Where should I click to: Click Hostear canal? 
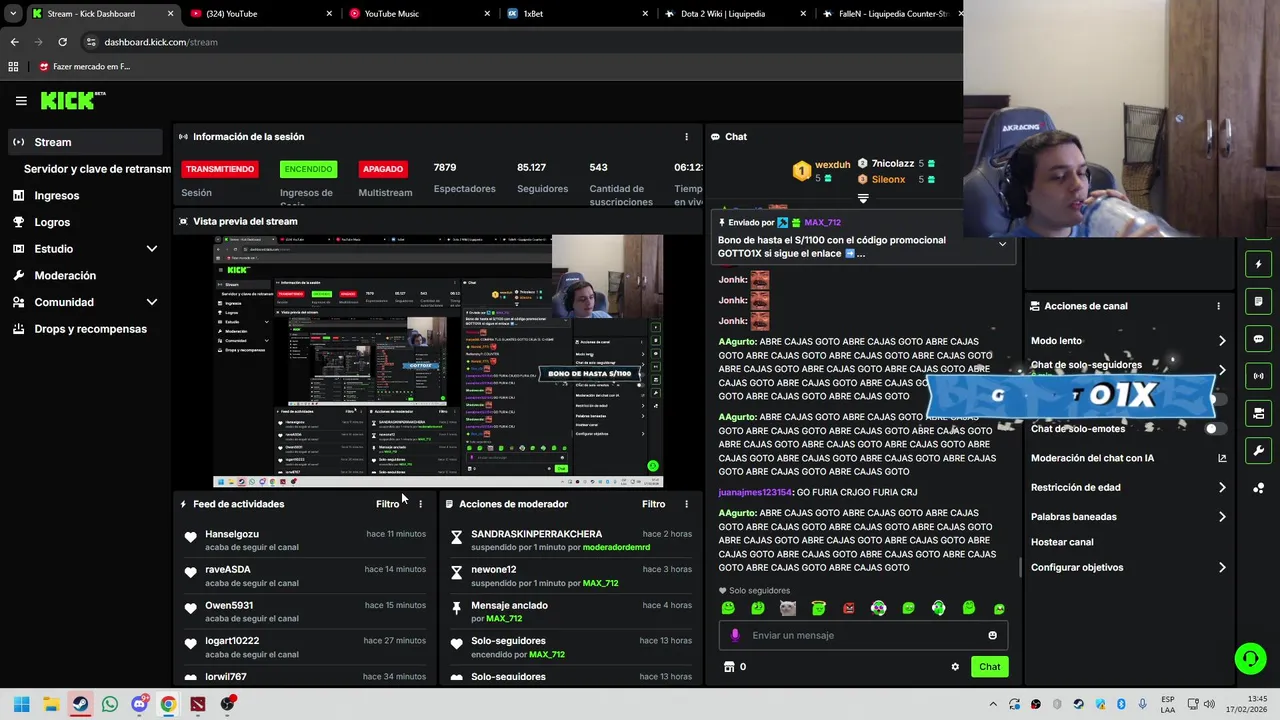pos(1062,542)
